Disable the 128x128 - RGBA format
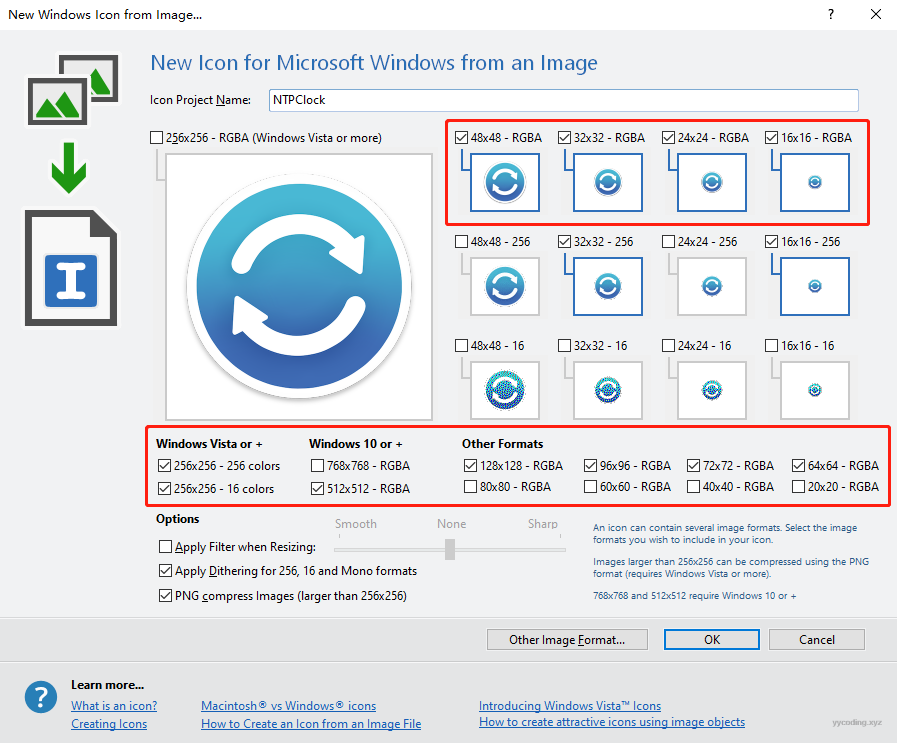897x743 pixels. pos(471,466)
